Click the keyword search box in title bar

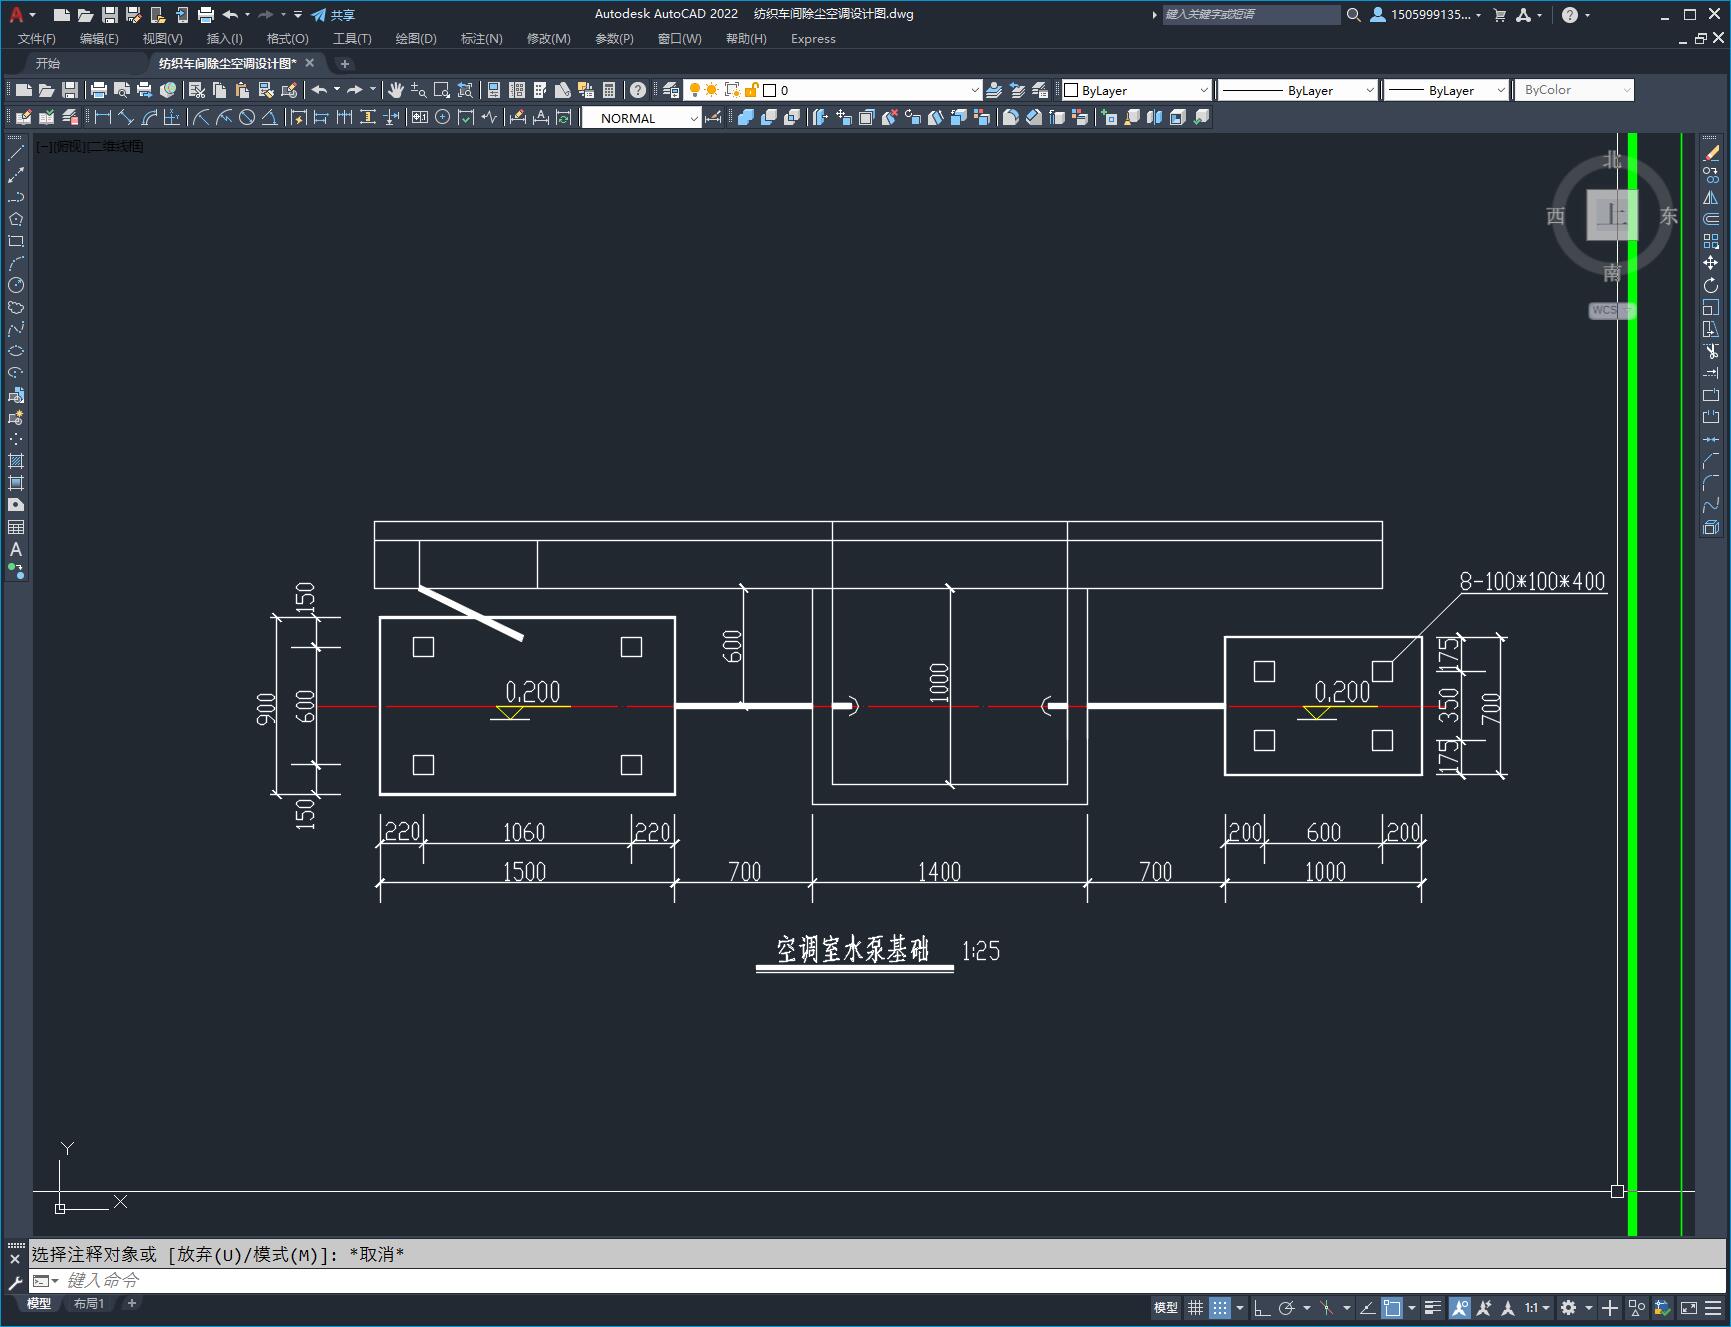(1250, 15)
